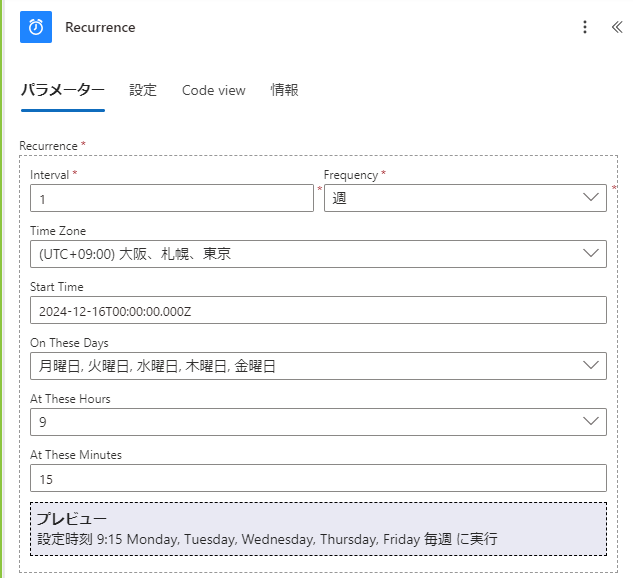Expand the Time Zone dropdown

coord(318,254)
